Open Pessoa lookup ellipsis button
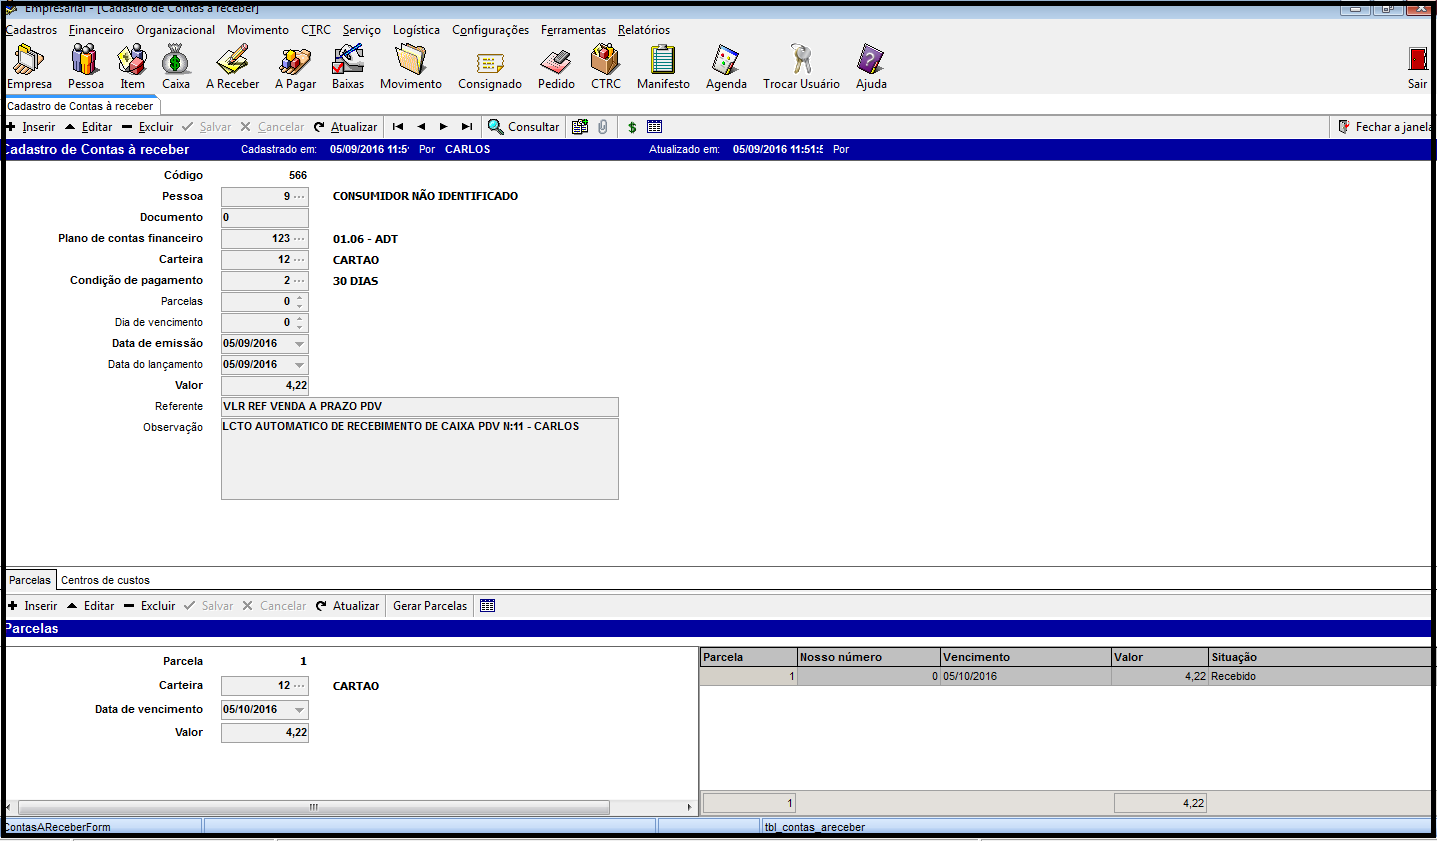The width and height of the screenshot is (1437, 841). [299, 197]
